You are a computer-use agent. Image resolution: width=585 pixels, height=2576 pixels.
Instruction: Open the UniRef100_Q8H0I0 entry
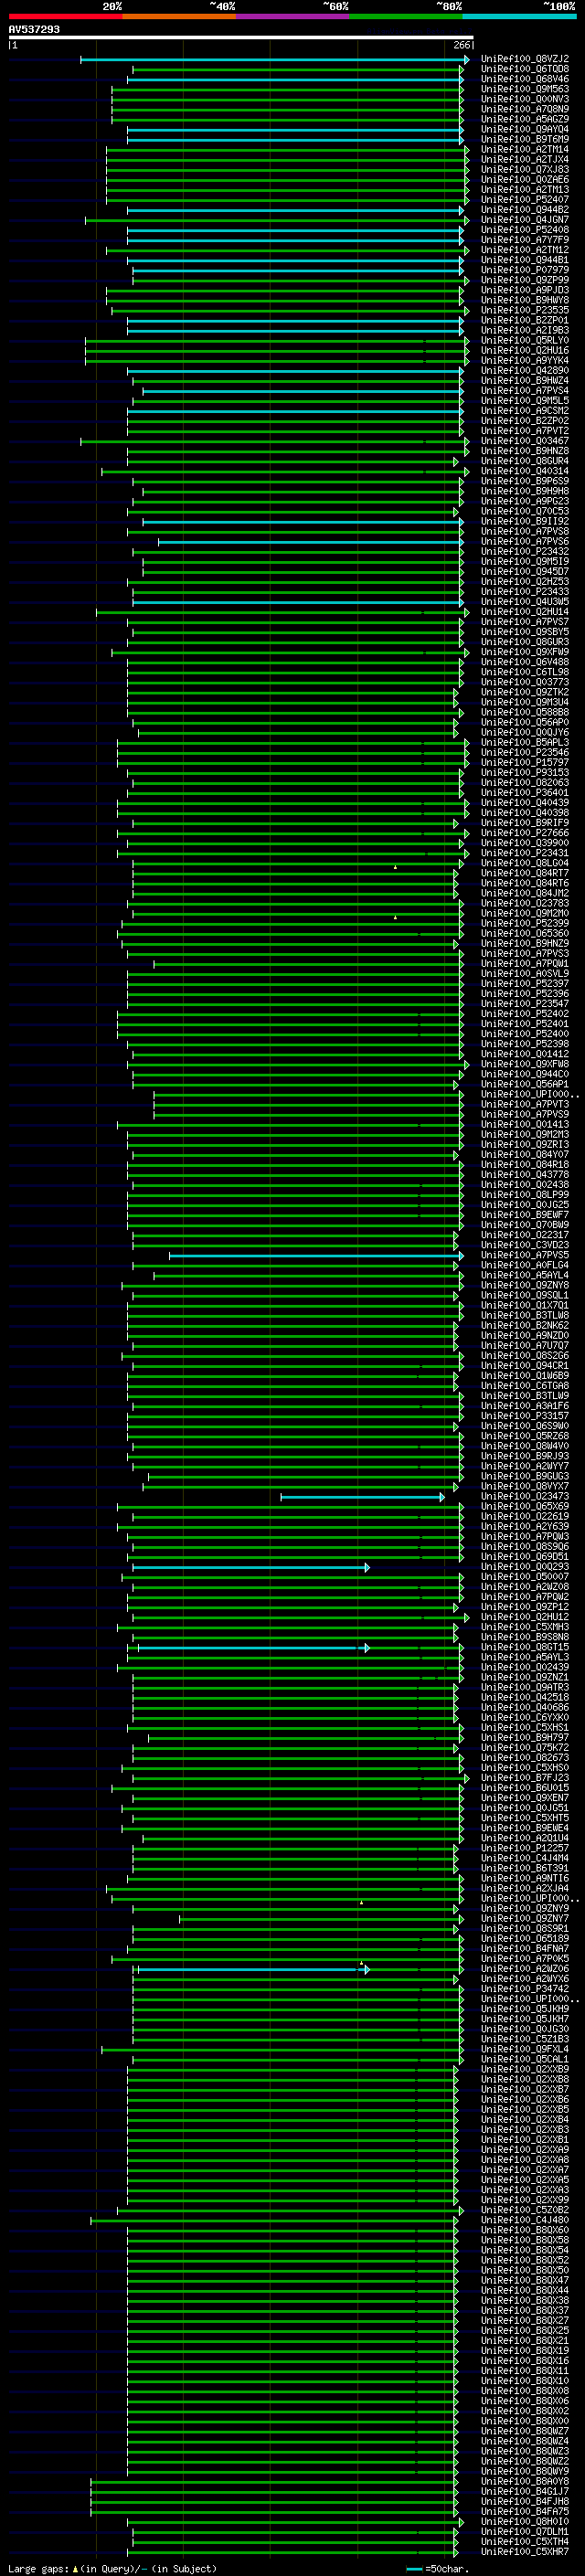(524, 2522)
